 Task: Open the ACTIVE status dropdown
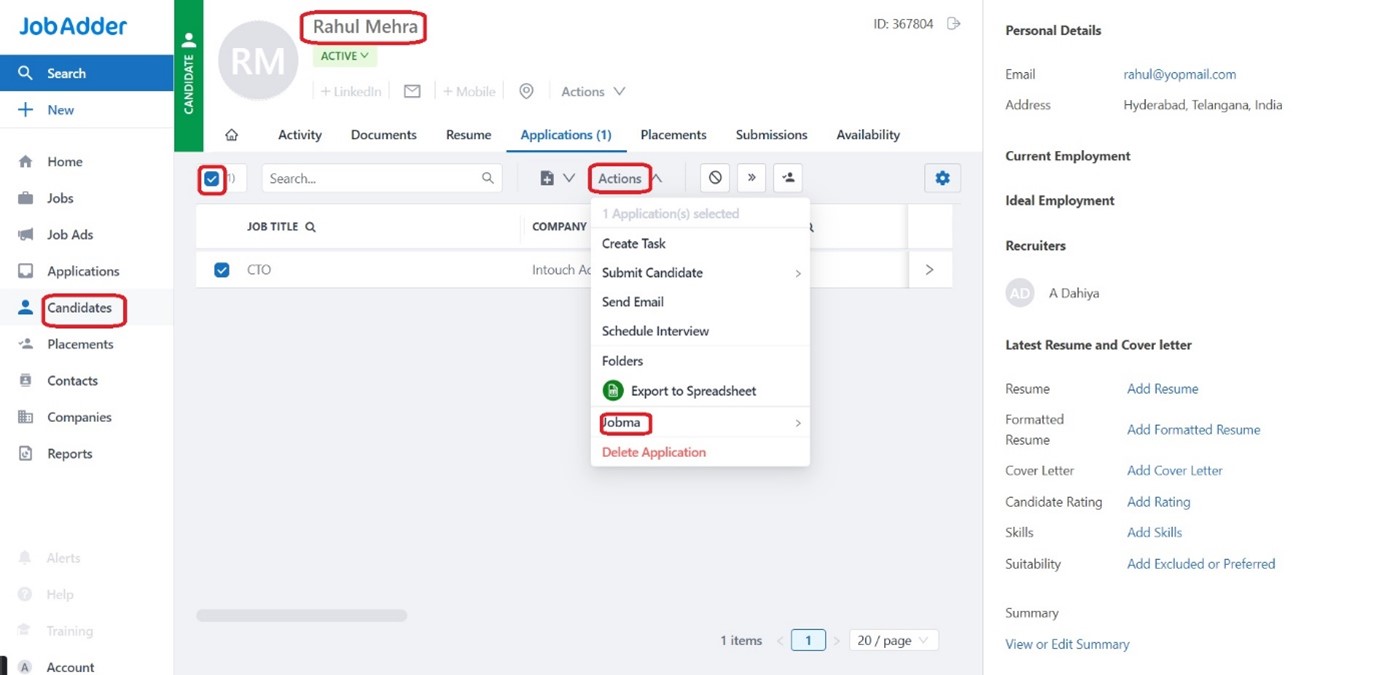coord(344,56)
